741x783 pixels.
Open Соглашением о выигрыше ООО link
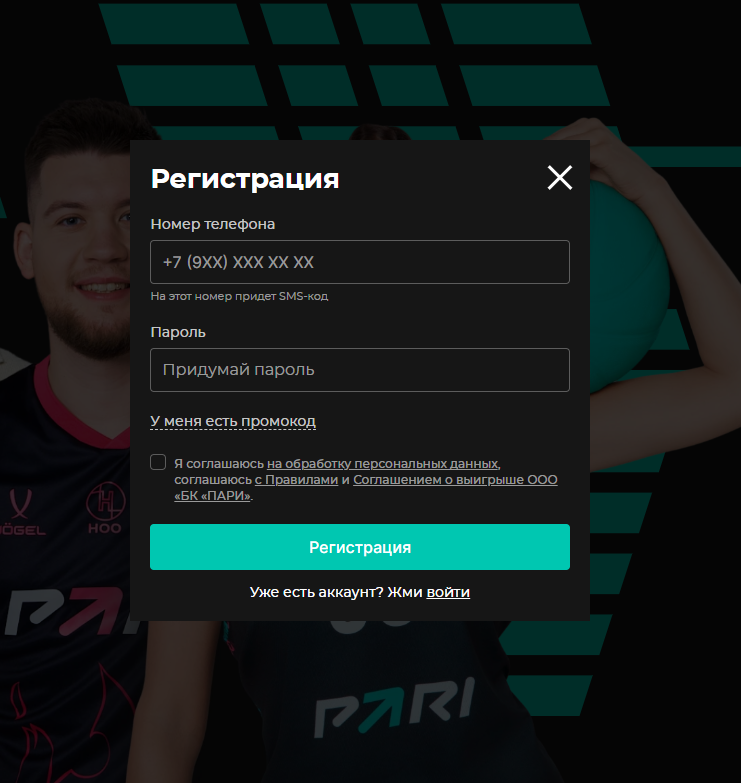[x=455, y=480]
